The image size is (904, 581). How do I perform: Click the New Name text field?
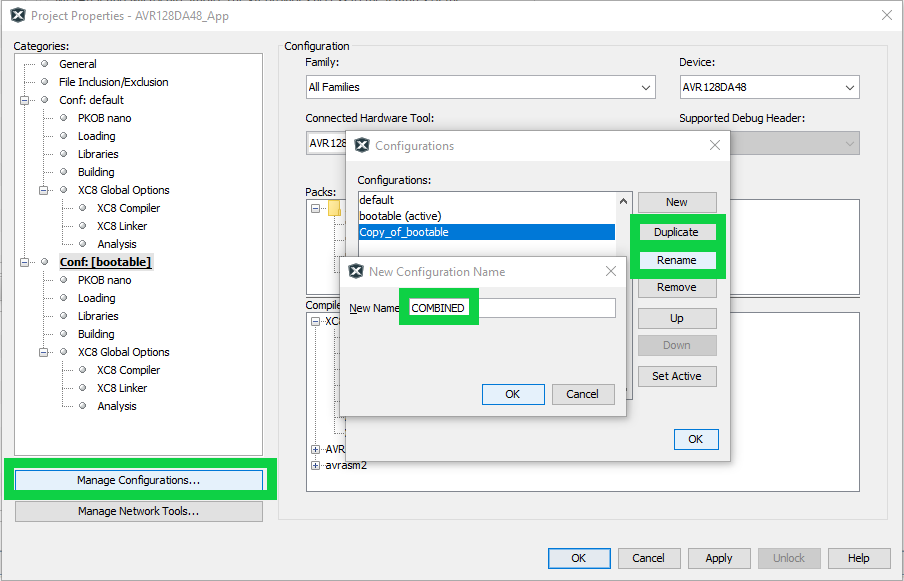510,308
